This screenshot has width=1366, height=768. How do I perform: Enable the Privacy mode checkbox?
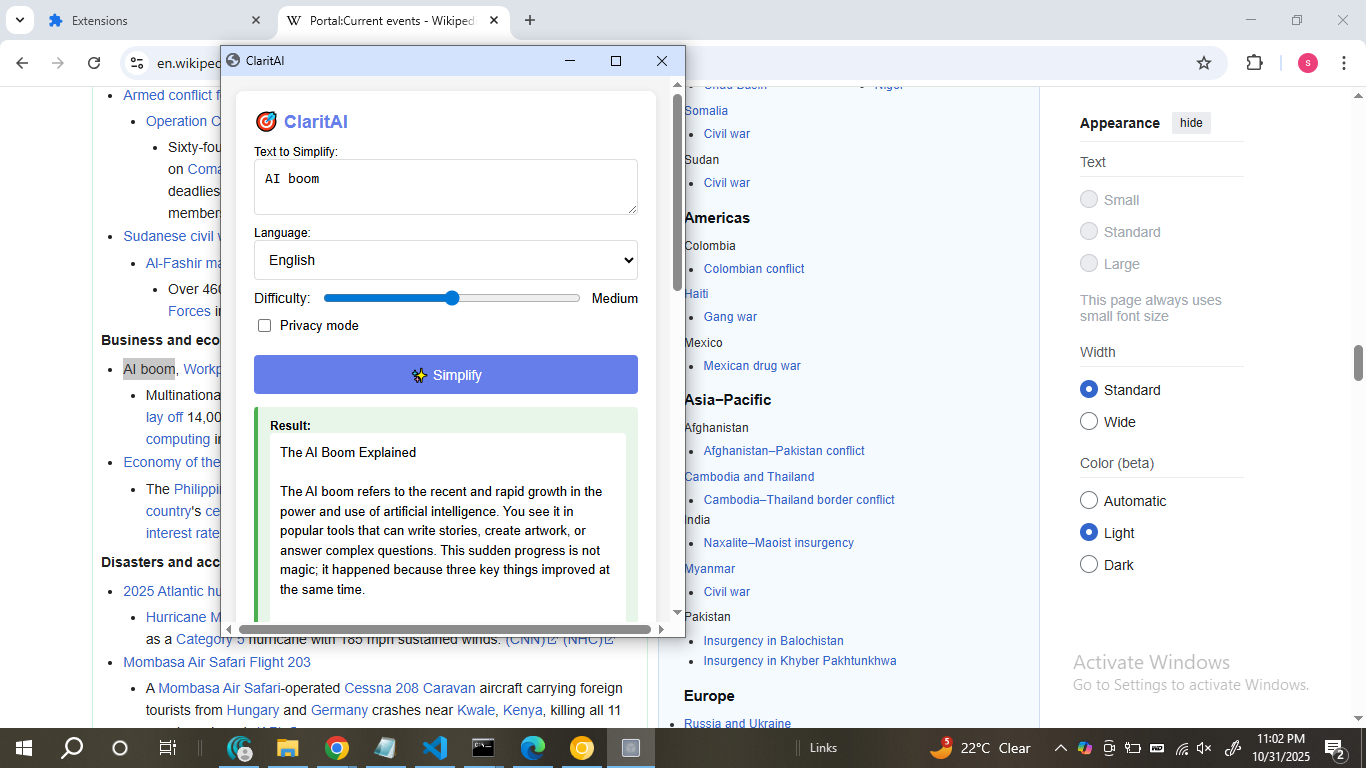point(264,325)
